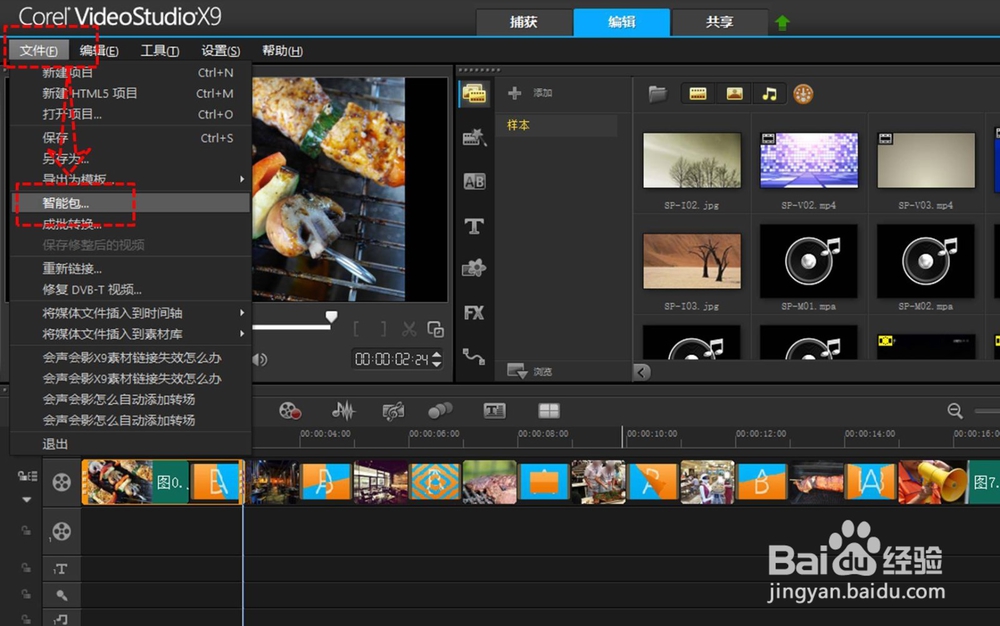
Task: Select audio clip SP-M01.mpa
Action: (809, 261)
